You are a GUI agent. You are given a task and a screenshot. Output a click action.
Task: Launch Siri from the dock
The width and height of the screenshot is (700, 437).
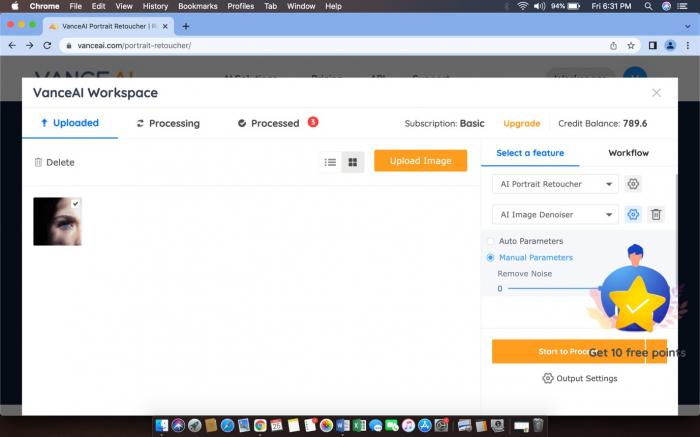pos(178,425)
